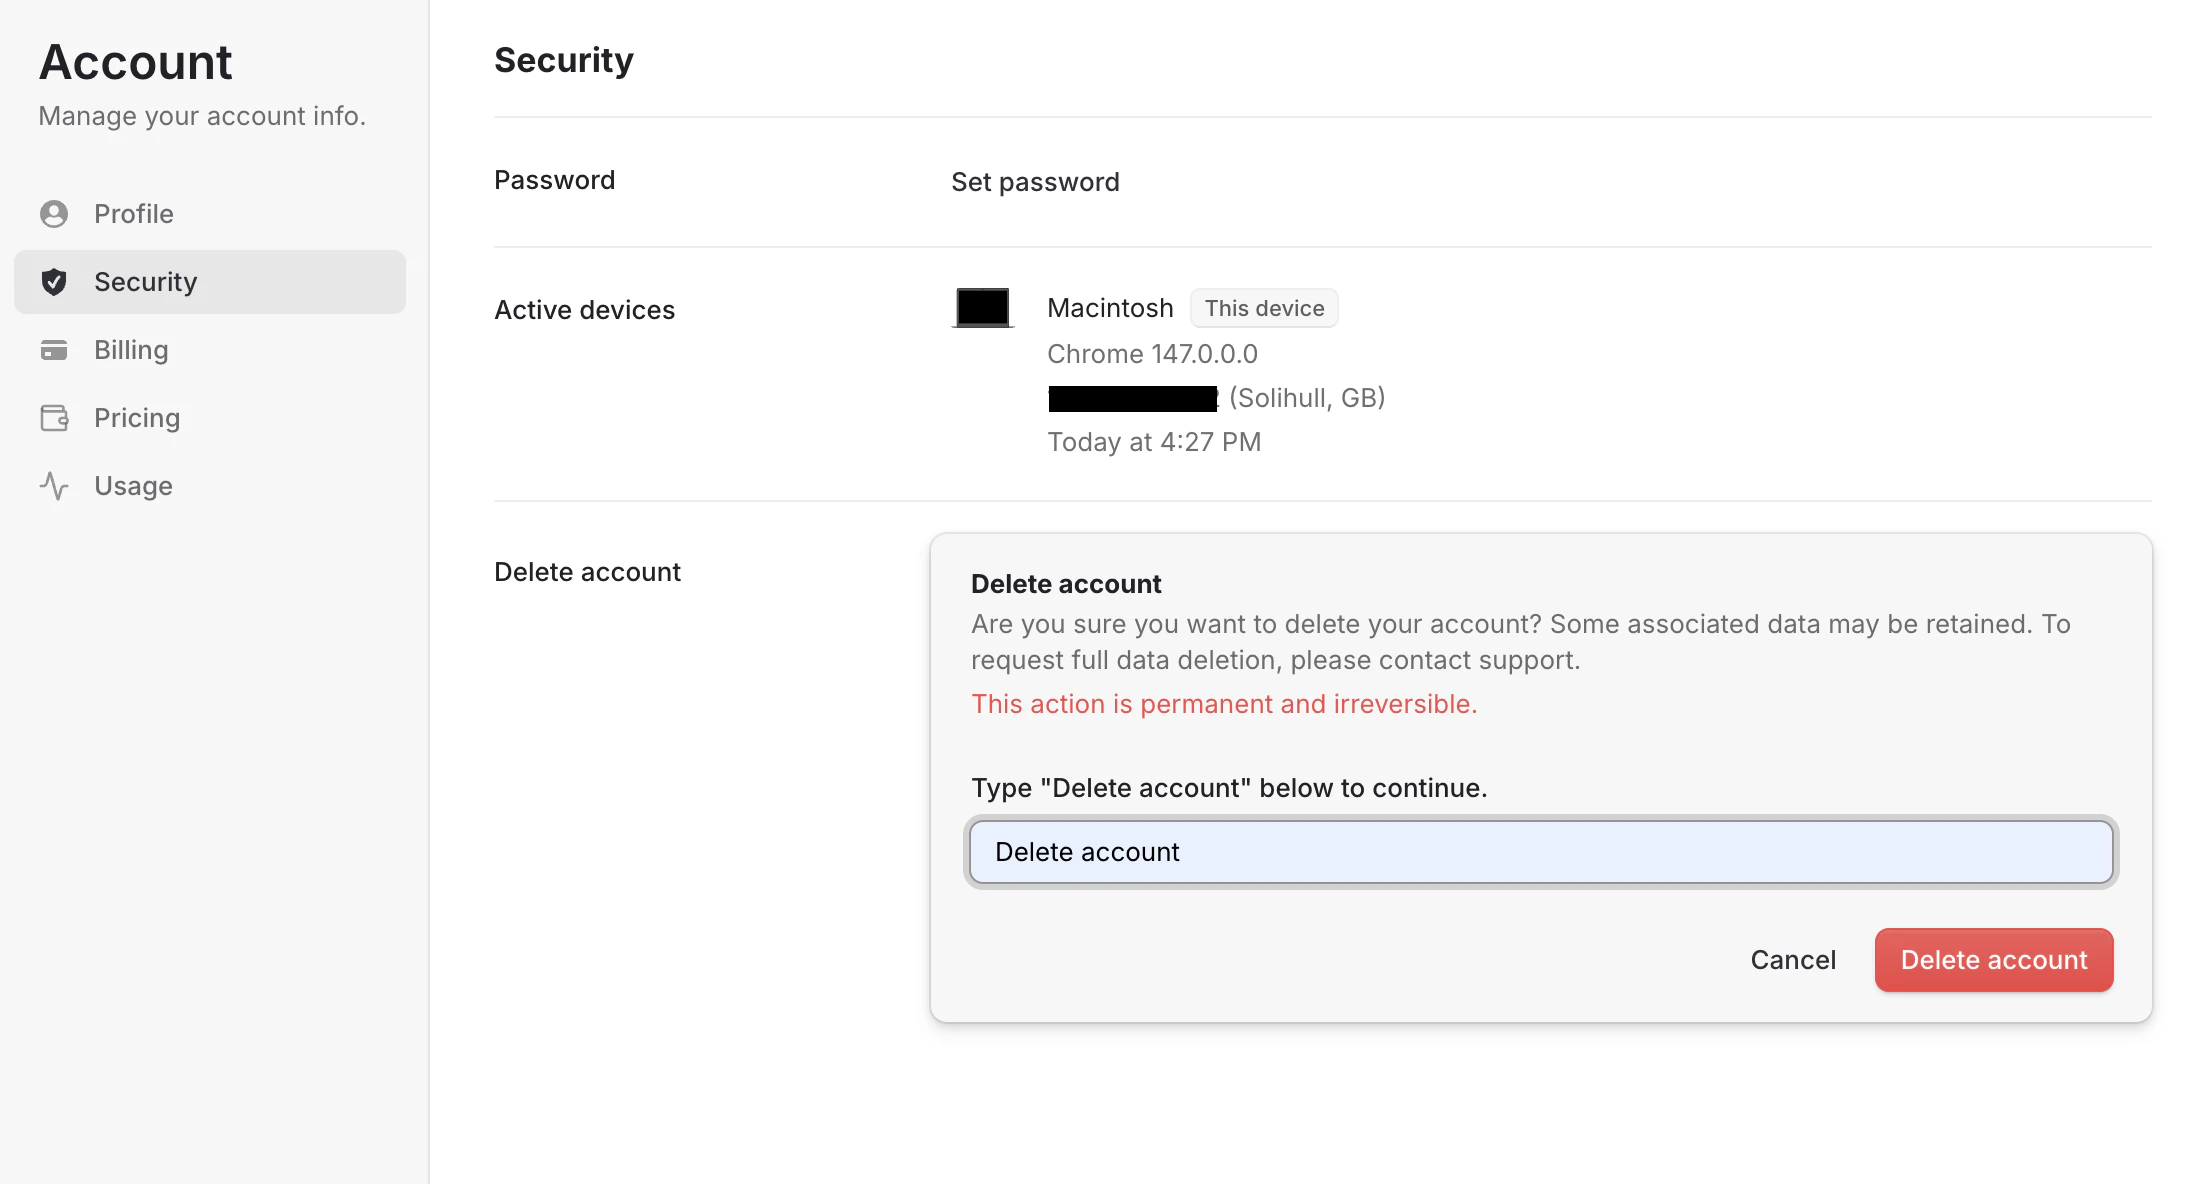Click the Profile person icon
This screenshot has height=1184, width=2196.
54,214
